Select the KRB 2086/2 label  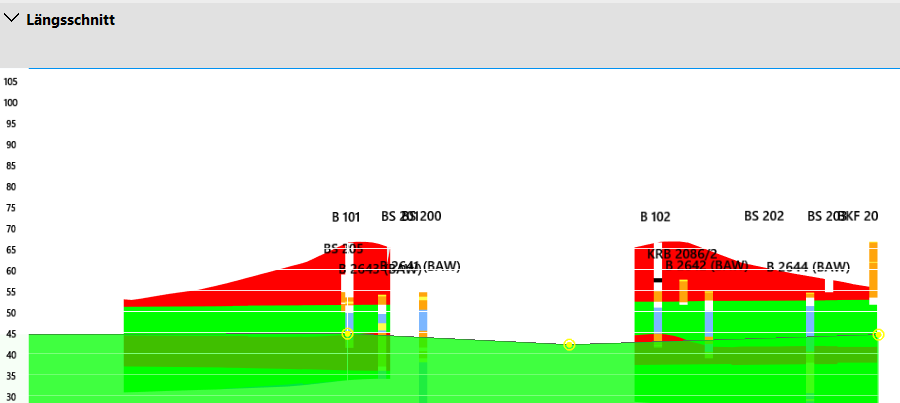point(682,254)
